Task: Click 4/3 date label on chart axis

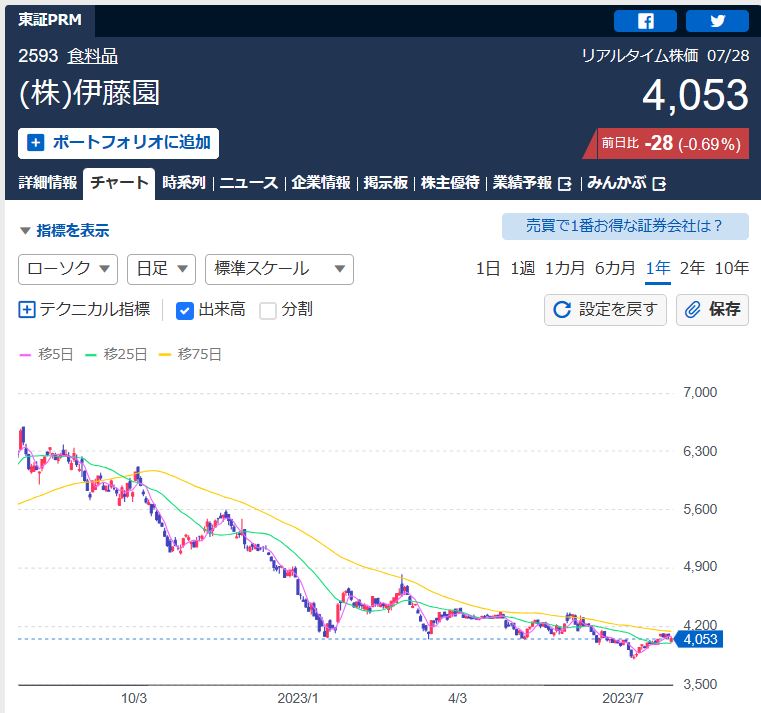Action: 457,698
